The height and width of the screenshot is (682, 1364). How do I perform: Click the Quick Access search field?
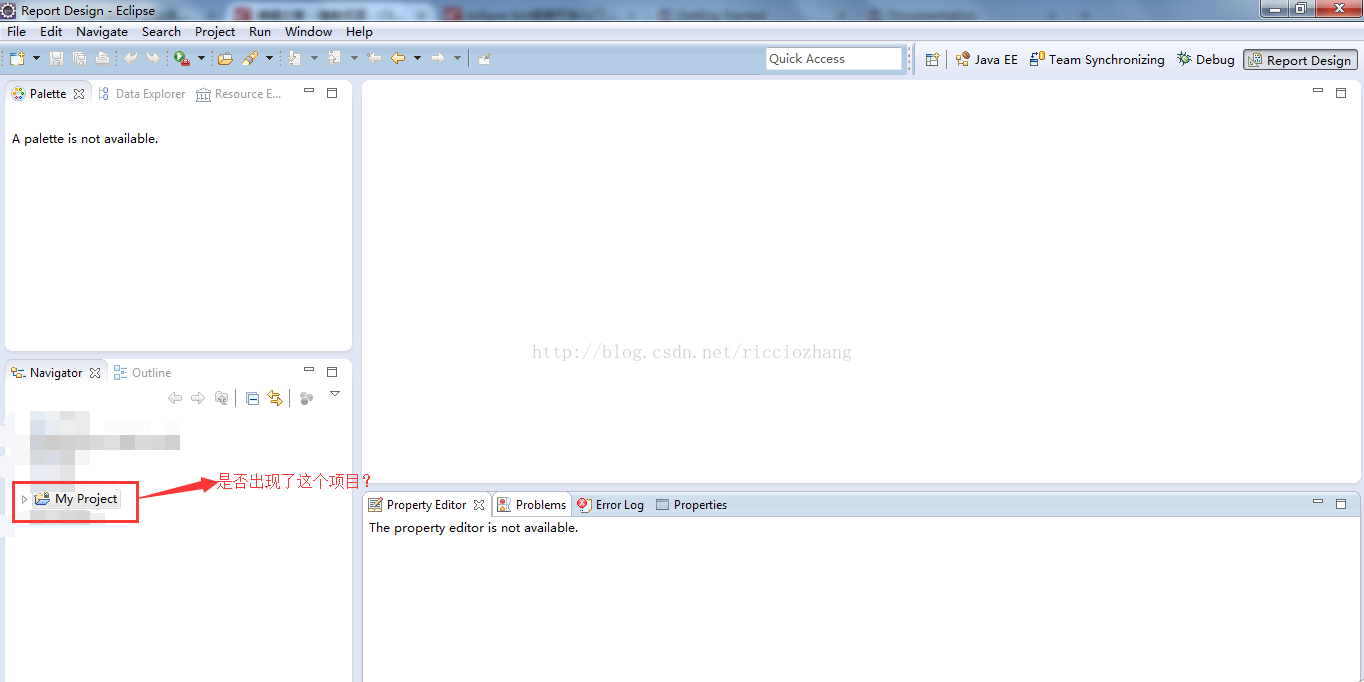pyautogui.click(x=834, y=59)
